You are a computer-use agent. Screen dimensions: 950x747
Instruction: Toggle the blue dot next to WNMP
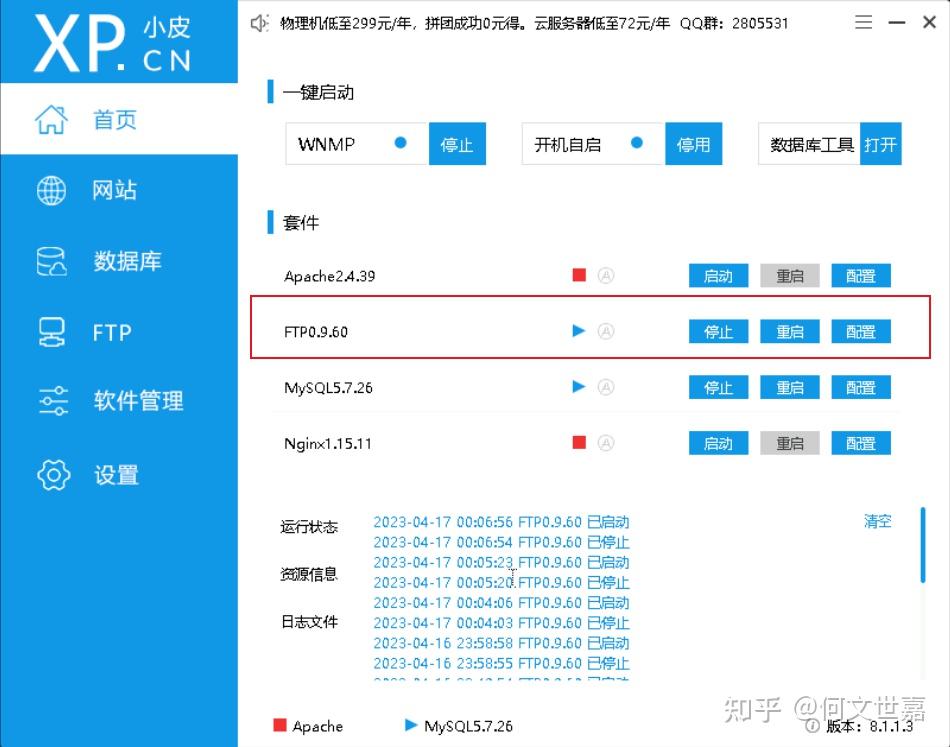[399, 143]
